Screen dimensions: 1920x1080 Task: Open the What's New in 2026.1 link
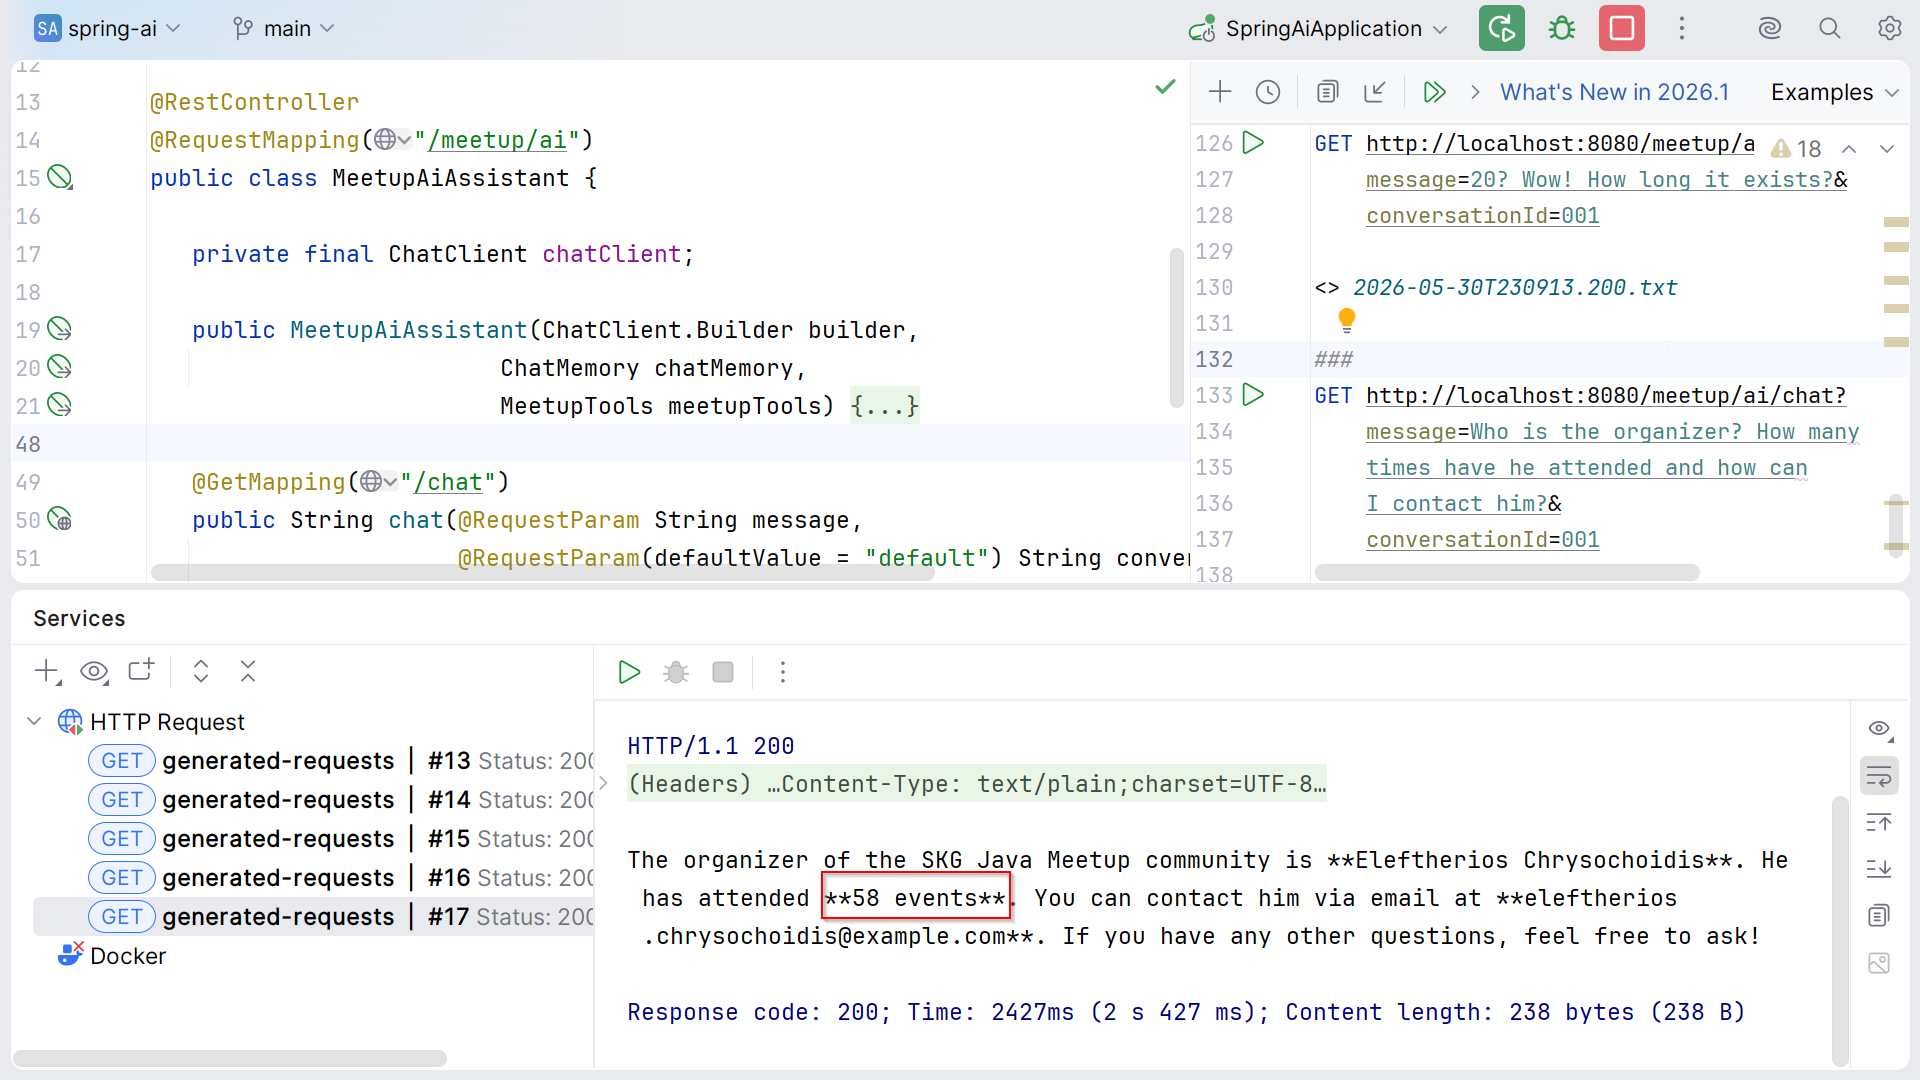pos(1614,92)
